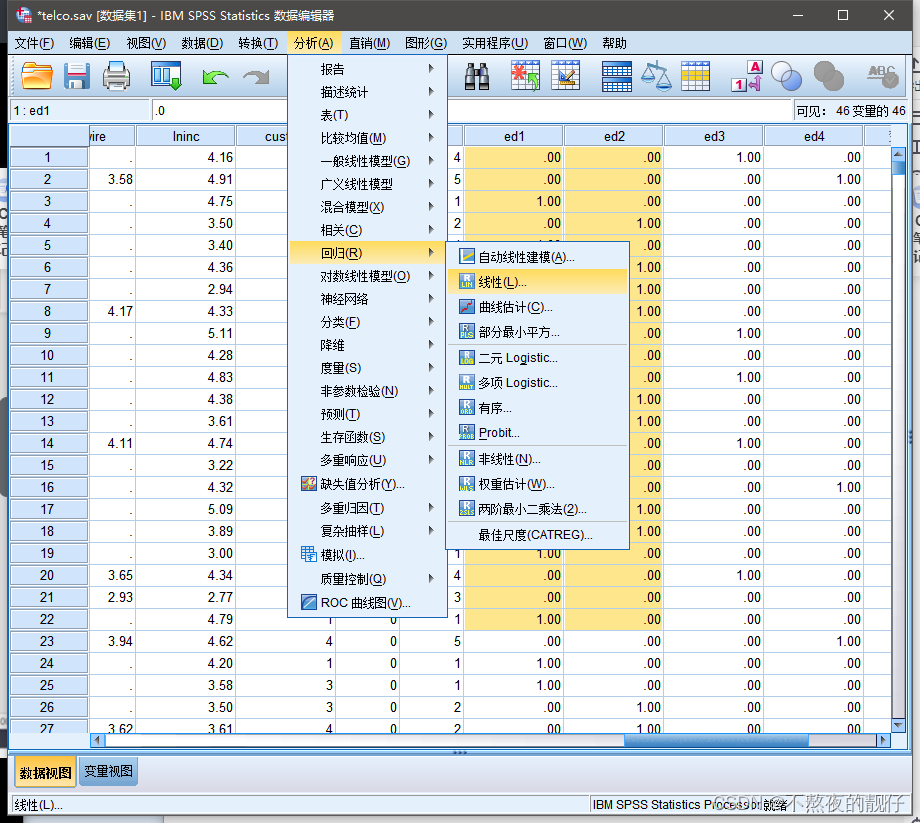Select the lninc column header

click(186, 137)
